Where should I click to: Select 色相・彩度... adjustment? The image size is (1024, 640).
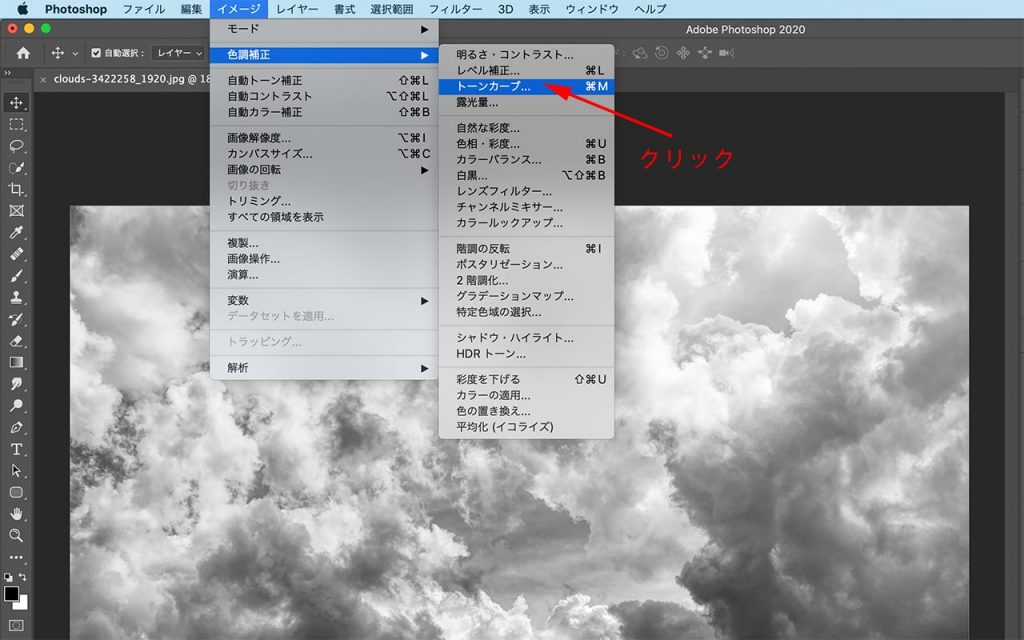tap(526, 144)
